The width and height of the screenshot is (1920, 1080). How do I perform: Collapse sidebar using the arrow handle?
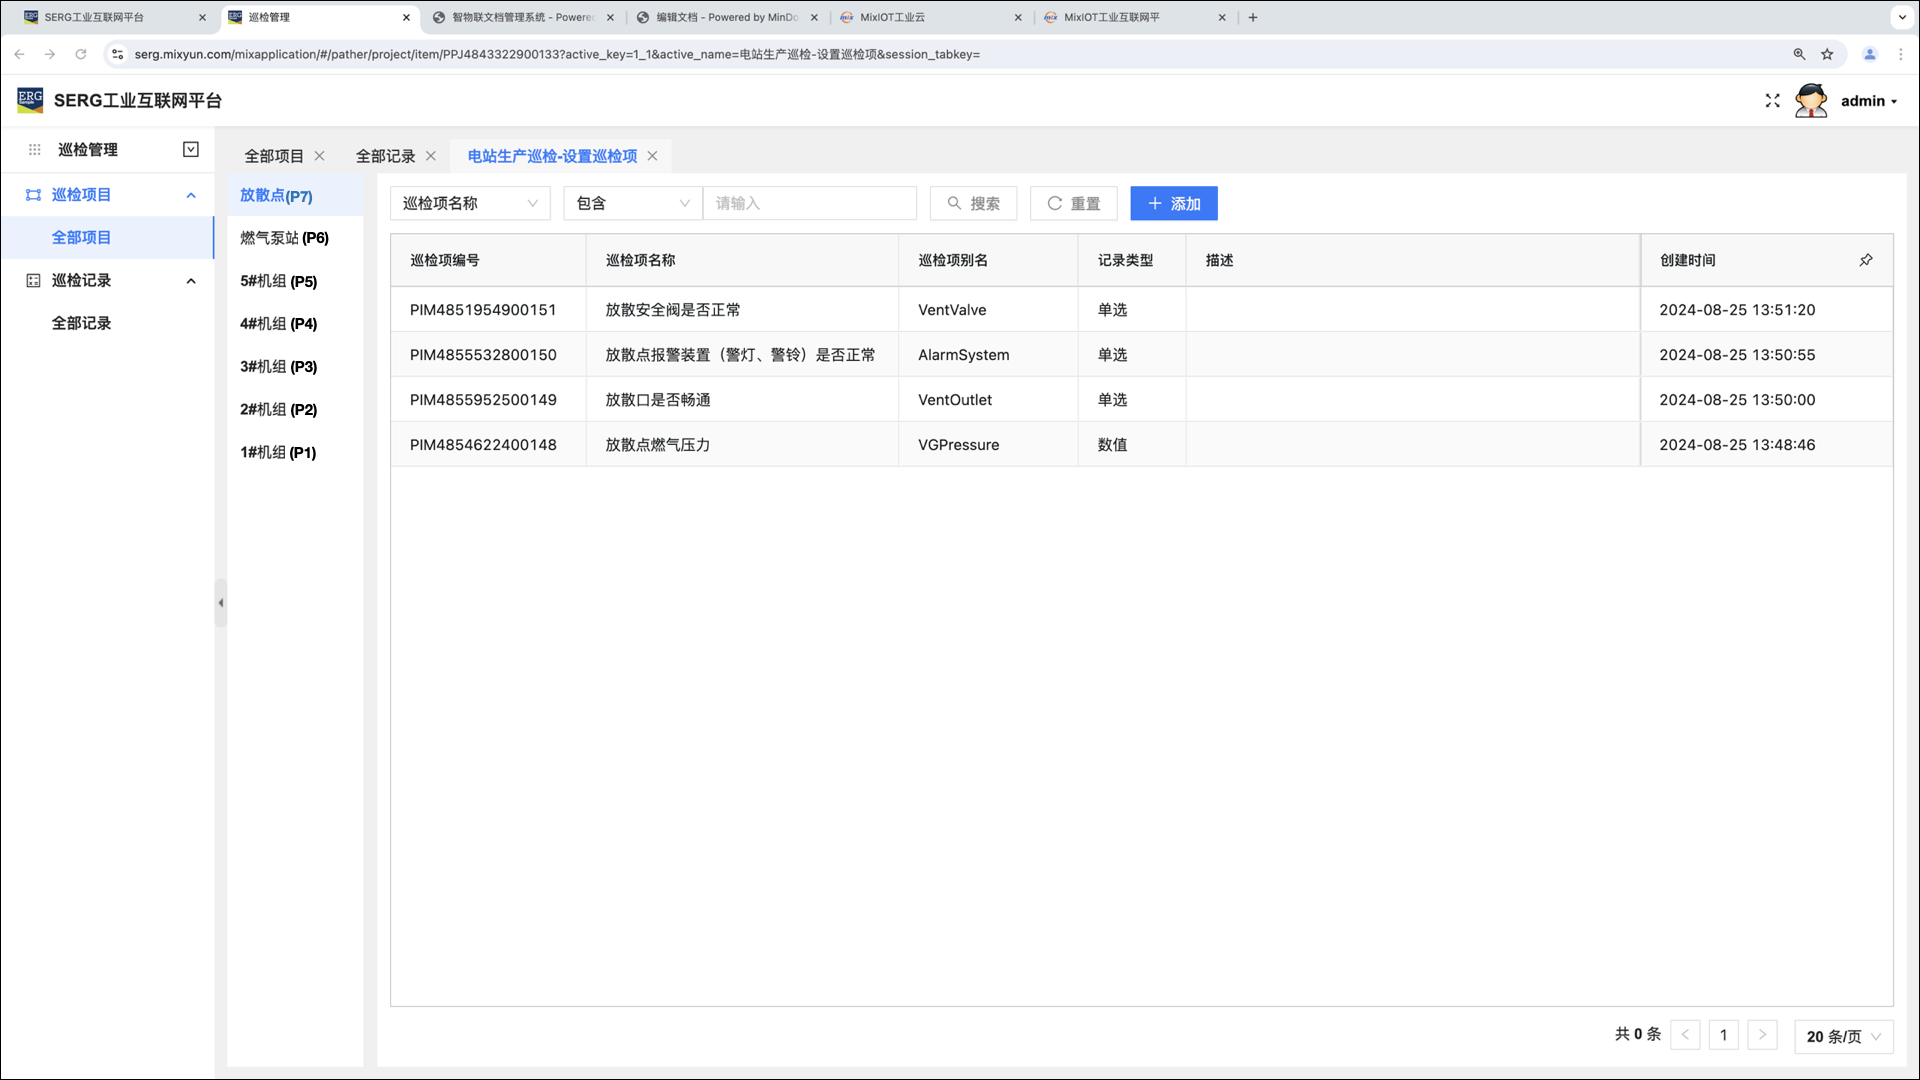click(x=220, y=603)
